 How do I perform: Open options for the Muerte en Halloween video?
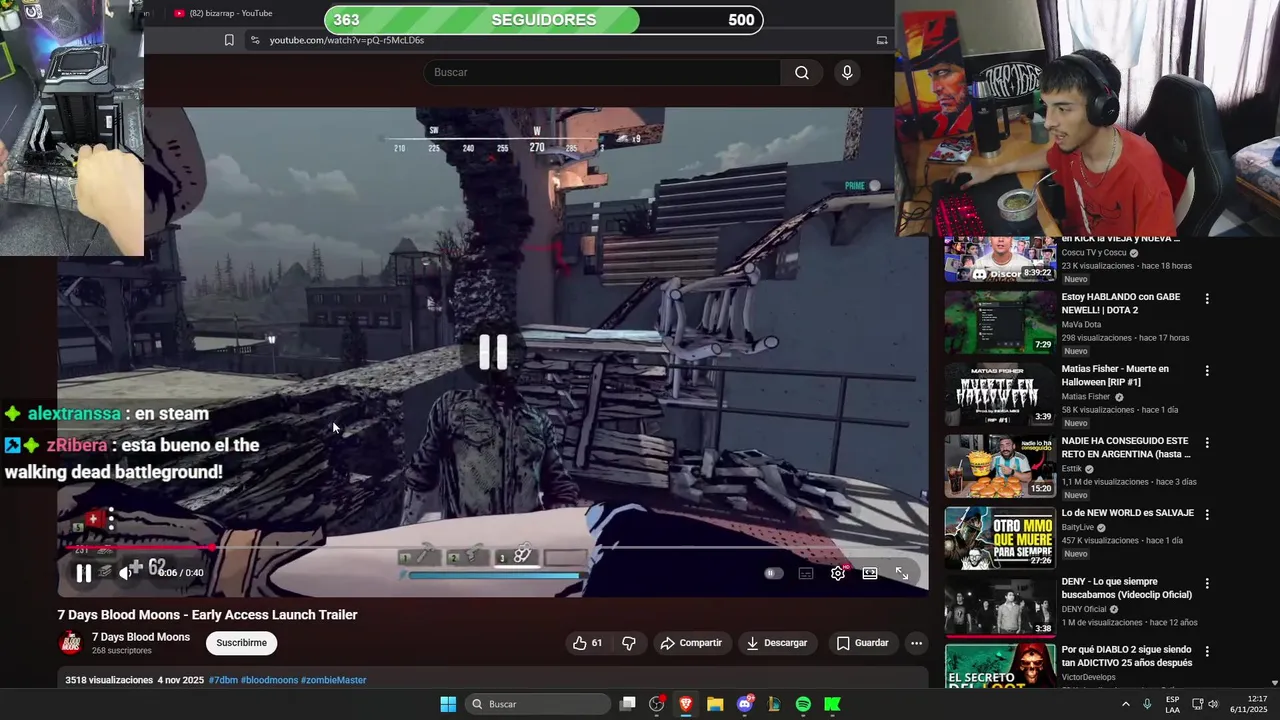point(1207,371)
